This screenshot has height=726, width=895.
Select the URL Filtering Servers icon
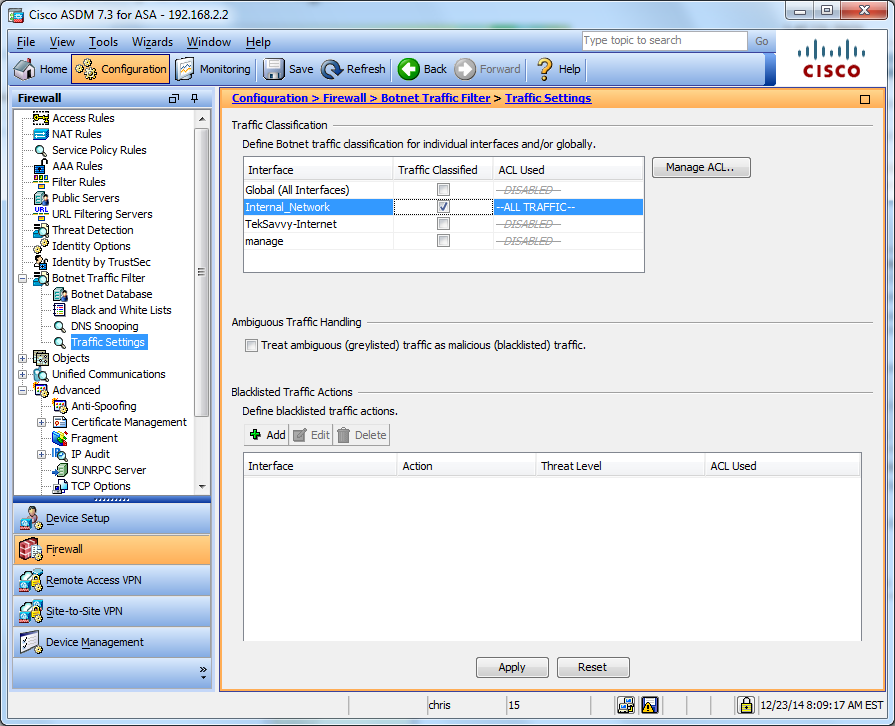coord(41,214)
